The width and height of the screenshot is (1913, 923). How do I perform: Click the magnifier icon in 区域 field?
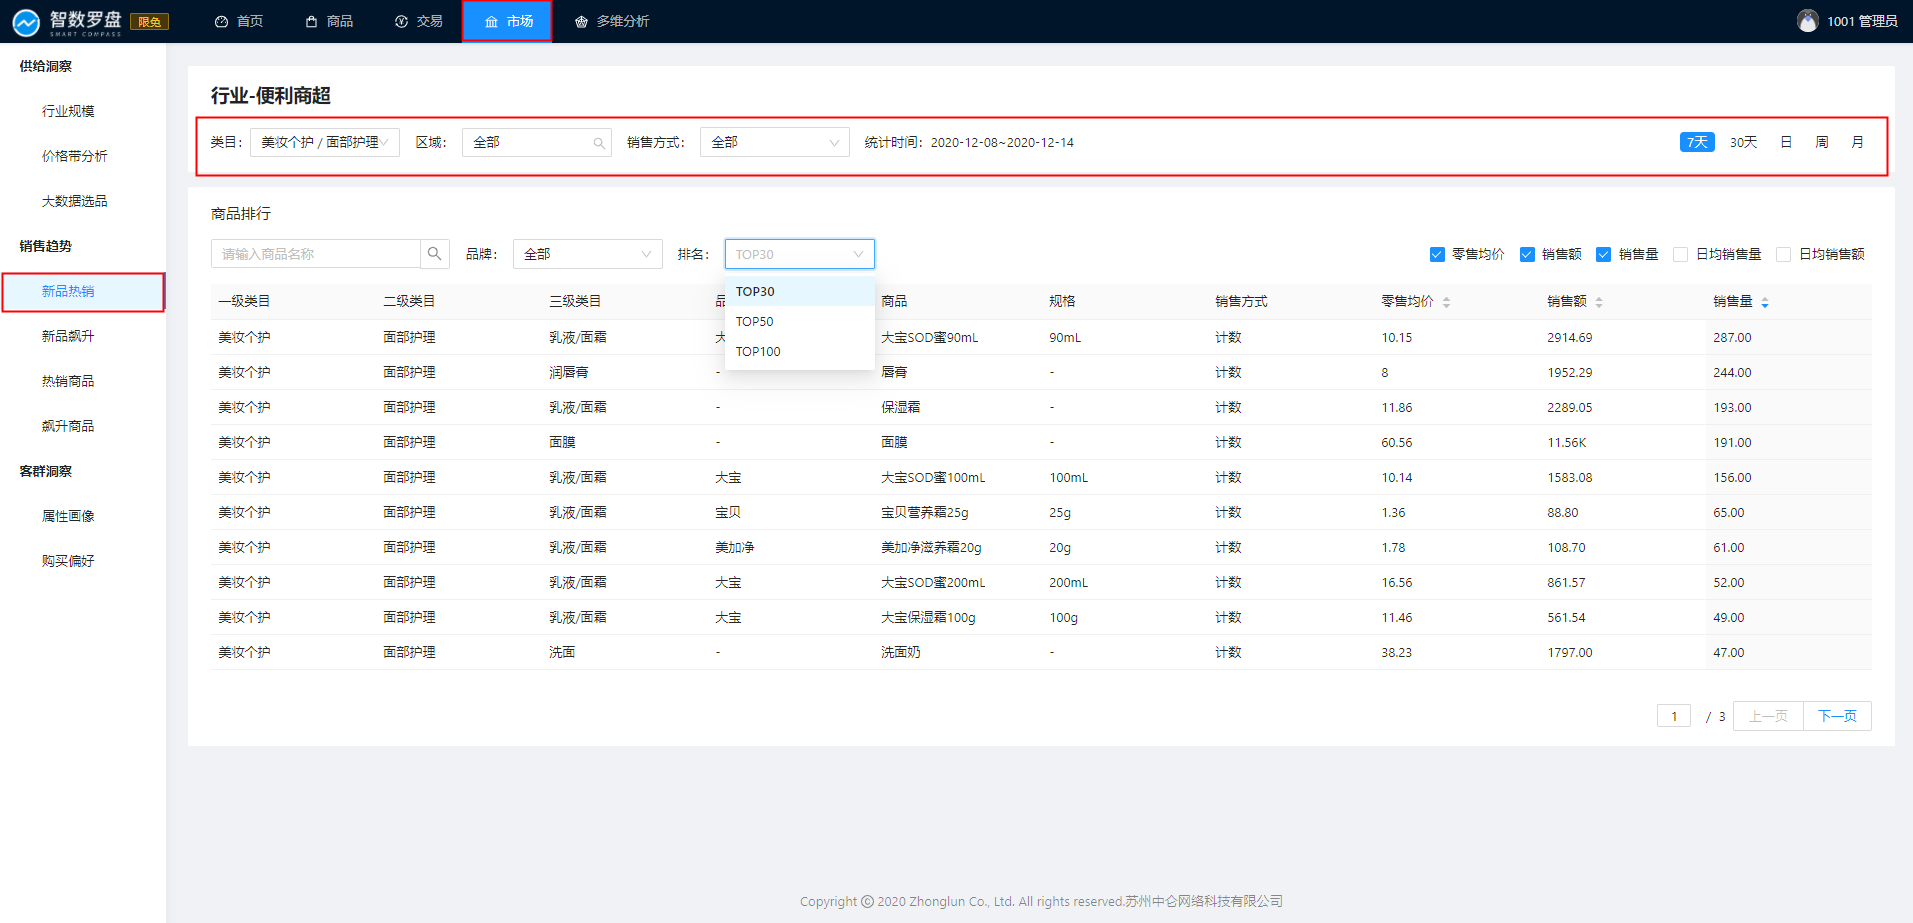[598, 143]
